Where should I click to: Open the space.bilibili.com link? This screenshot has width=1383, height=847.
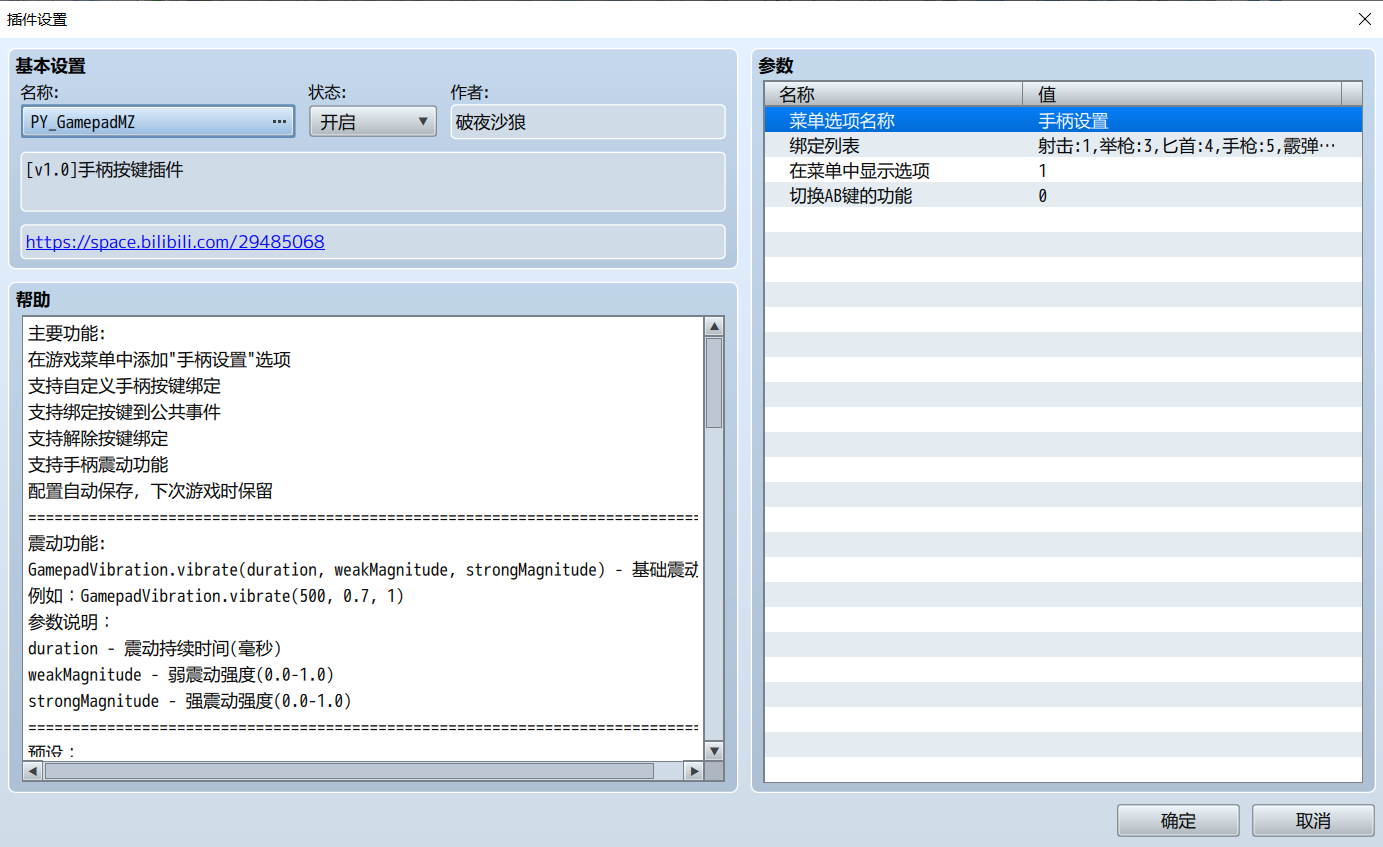tap(175, 242)
